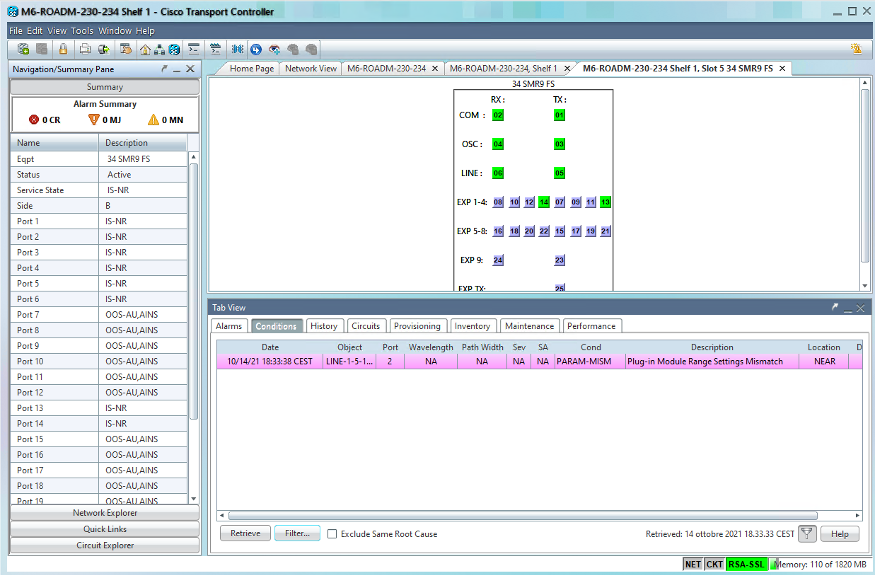This screenshot has width=876, height=576.
Task: Click the add node toolbar icon
Action: click(23, 49)
